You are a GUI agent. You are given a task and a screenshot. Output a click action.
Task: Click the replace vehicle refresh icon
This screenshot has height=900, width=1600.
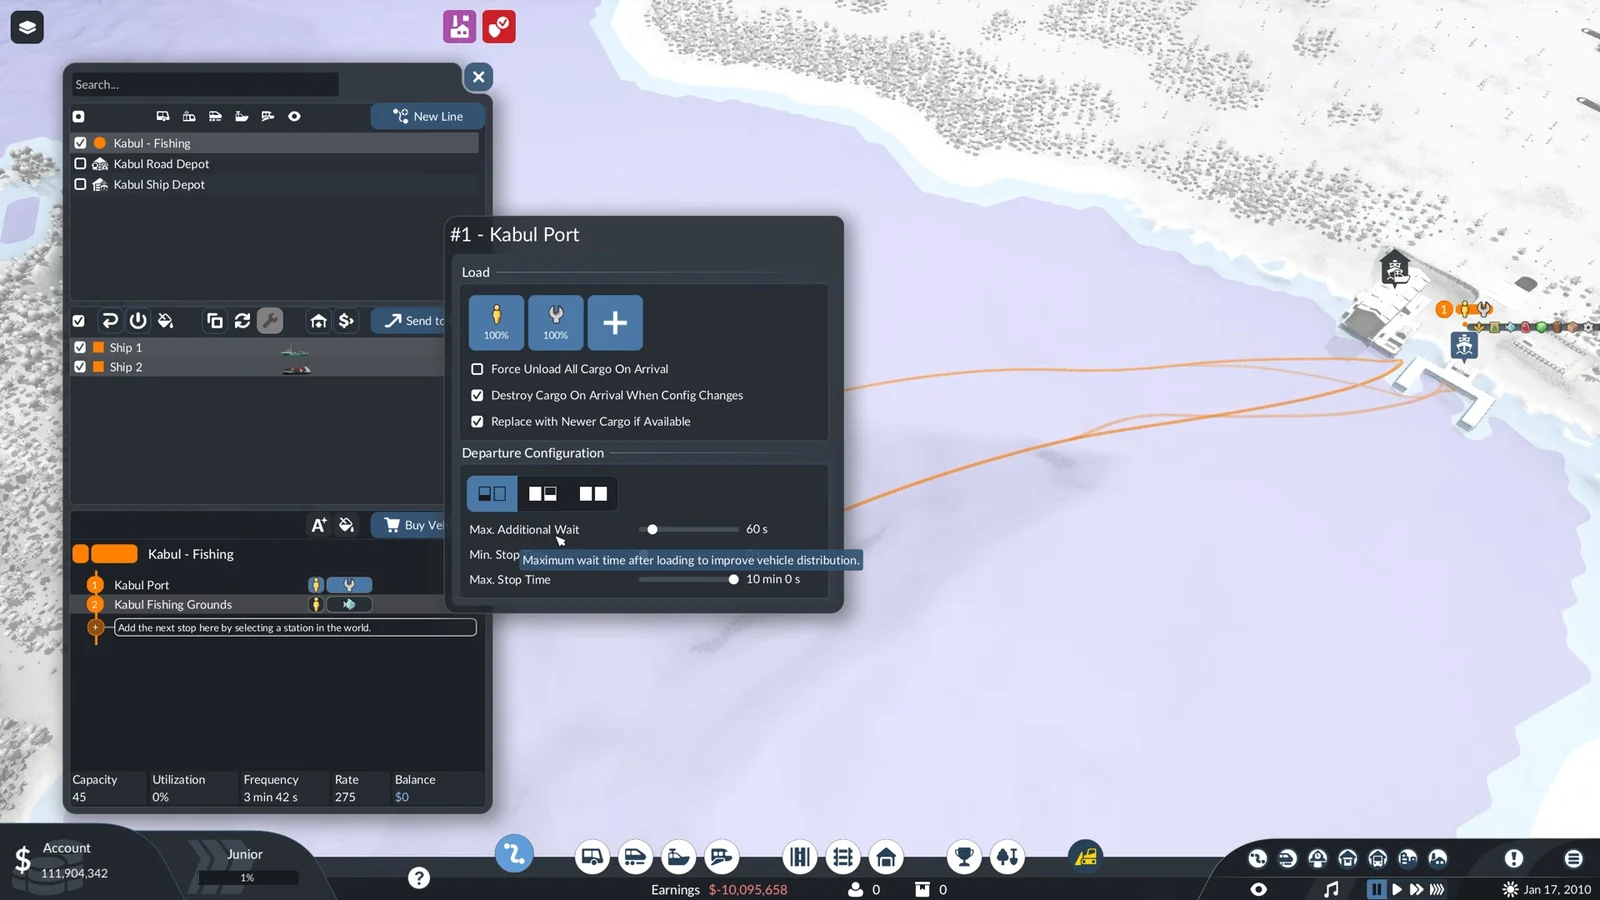coord(242,321)
